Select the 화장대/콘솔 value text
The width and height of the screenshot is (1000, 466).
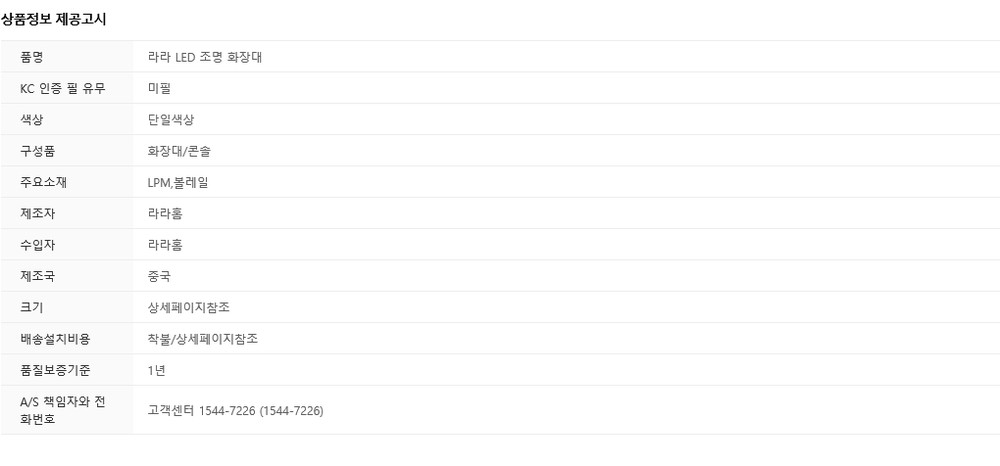(179, 151)
